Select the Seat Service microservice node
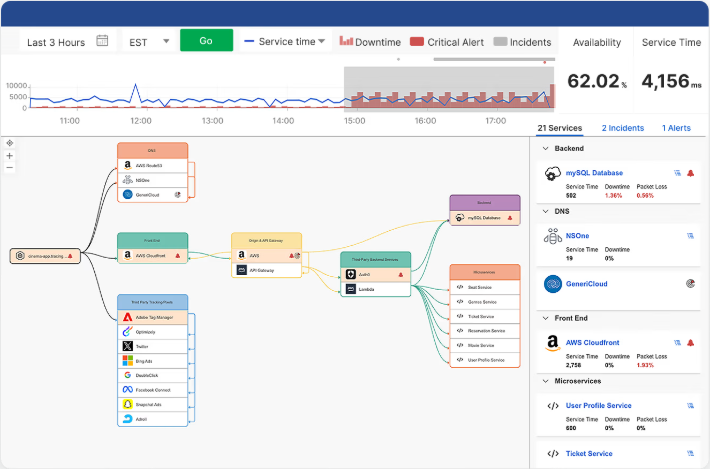 (x=485, y=287)
